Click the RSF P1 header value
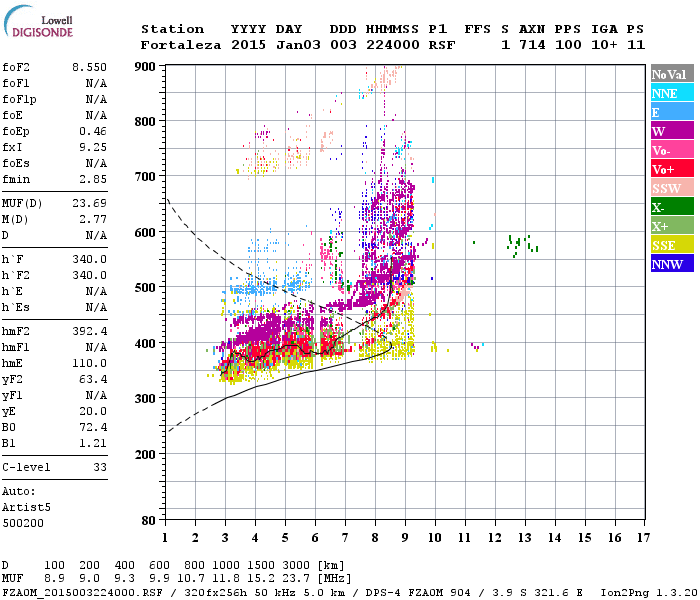 tap(442, 45)
